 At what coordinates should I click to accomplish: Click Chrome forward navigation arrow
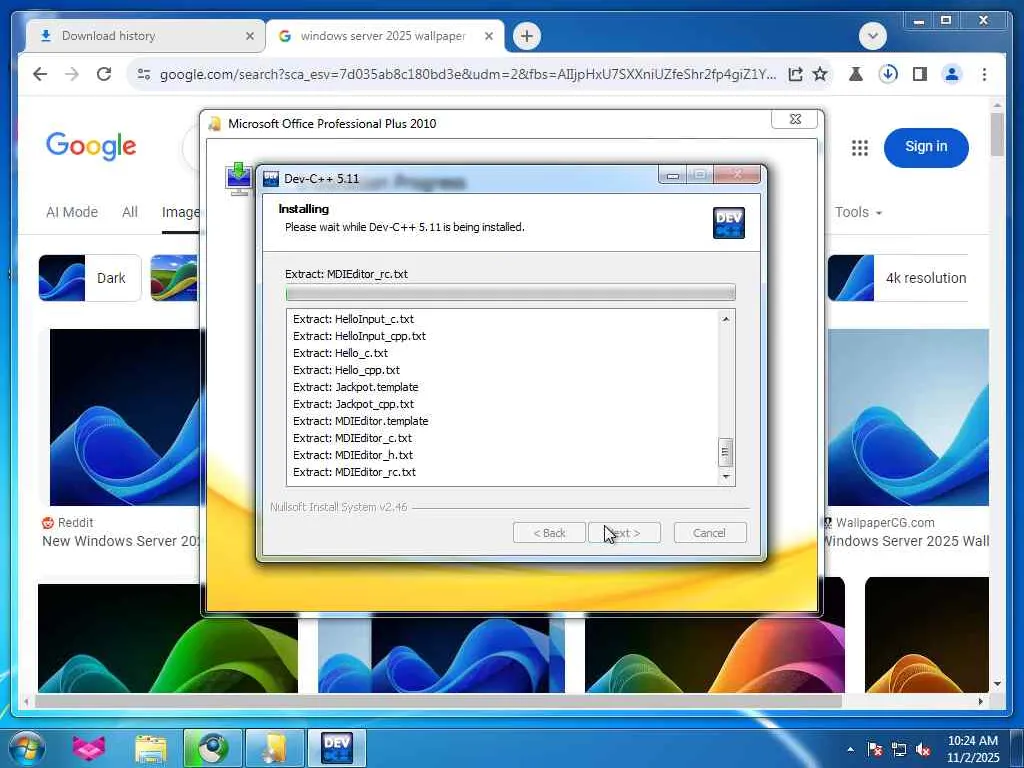(x=72, y=74)
